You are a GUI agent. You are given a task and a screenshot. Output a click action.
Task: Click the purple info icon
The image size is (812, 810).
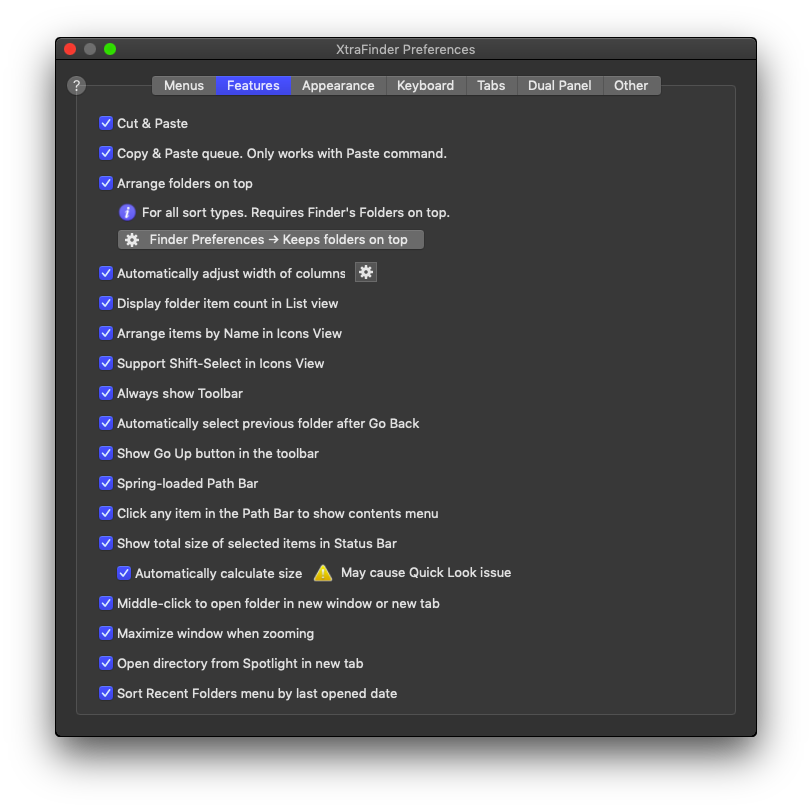pos(127,212)
